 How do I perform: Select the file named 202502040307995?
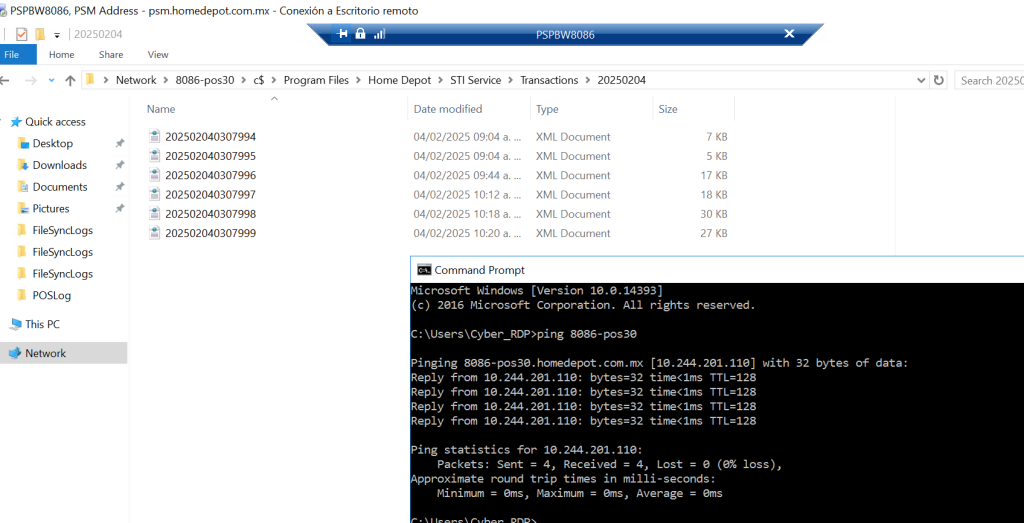[210, 156]
